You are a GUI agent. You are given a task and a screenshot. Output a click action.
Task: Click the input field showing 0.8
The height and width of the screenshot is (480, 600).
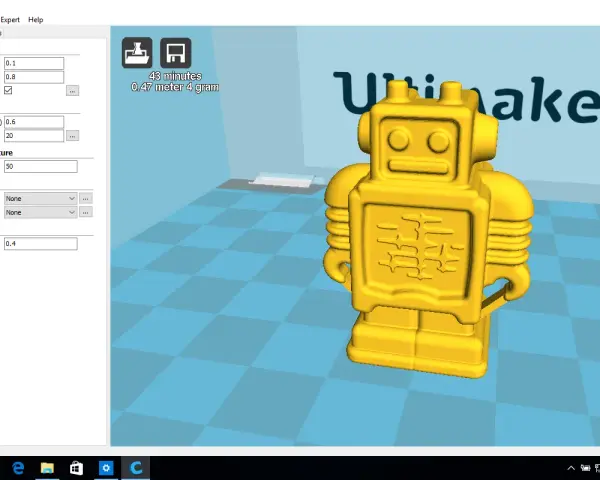point(34,77)
